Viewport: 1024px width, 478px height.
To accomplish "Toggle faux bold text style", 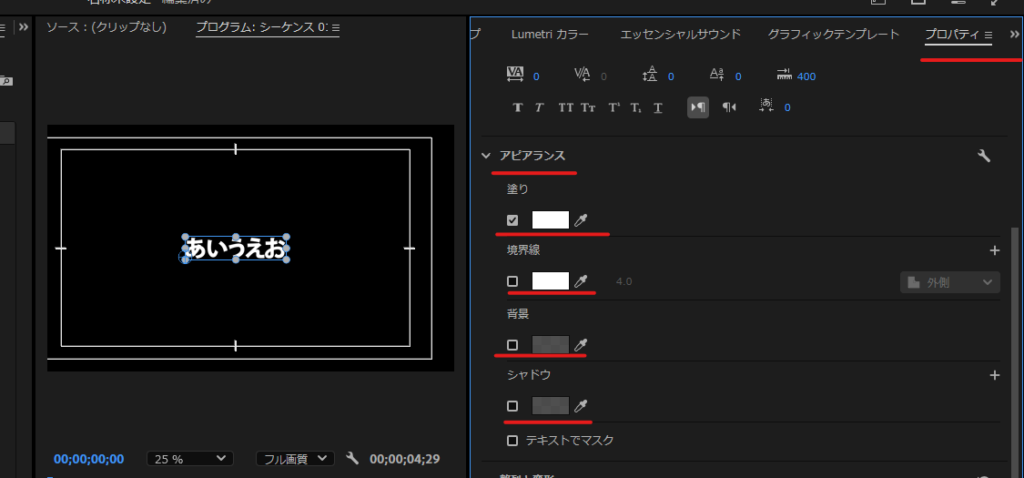I will coord(518,108).
